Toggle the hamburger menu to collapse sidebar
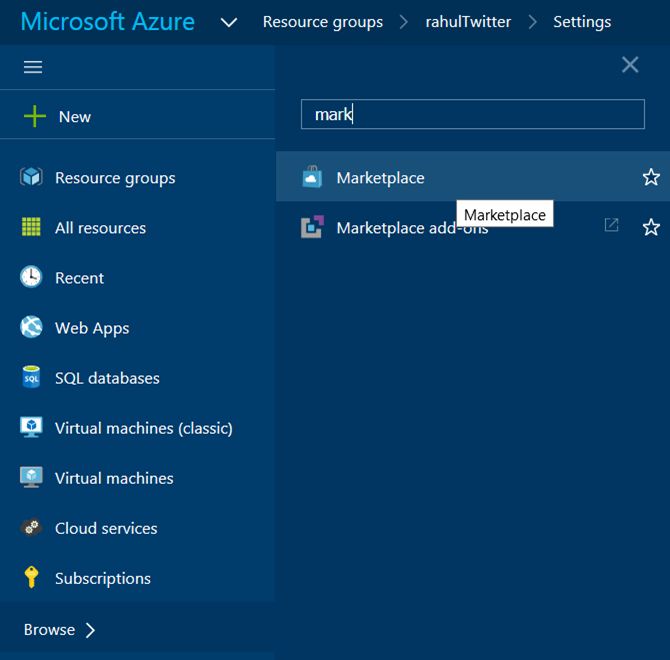The image size is (670, 660). tap(33, 67)
